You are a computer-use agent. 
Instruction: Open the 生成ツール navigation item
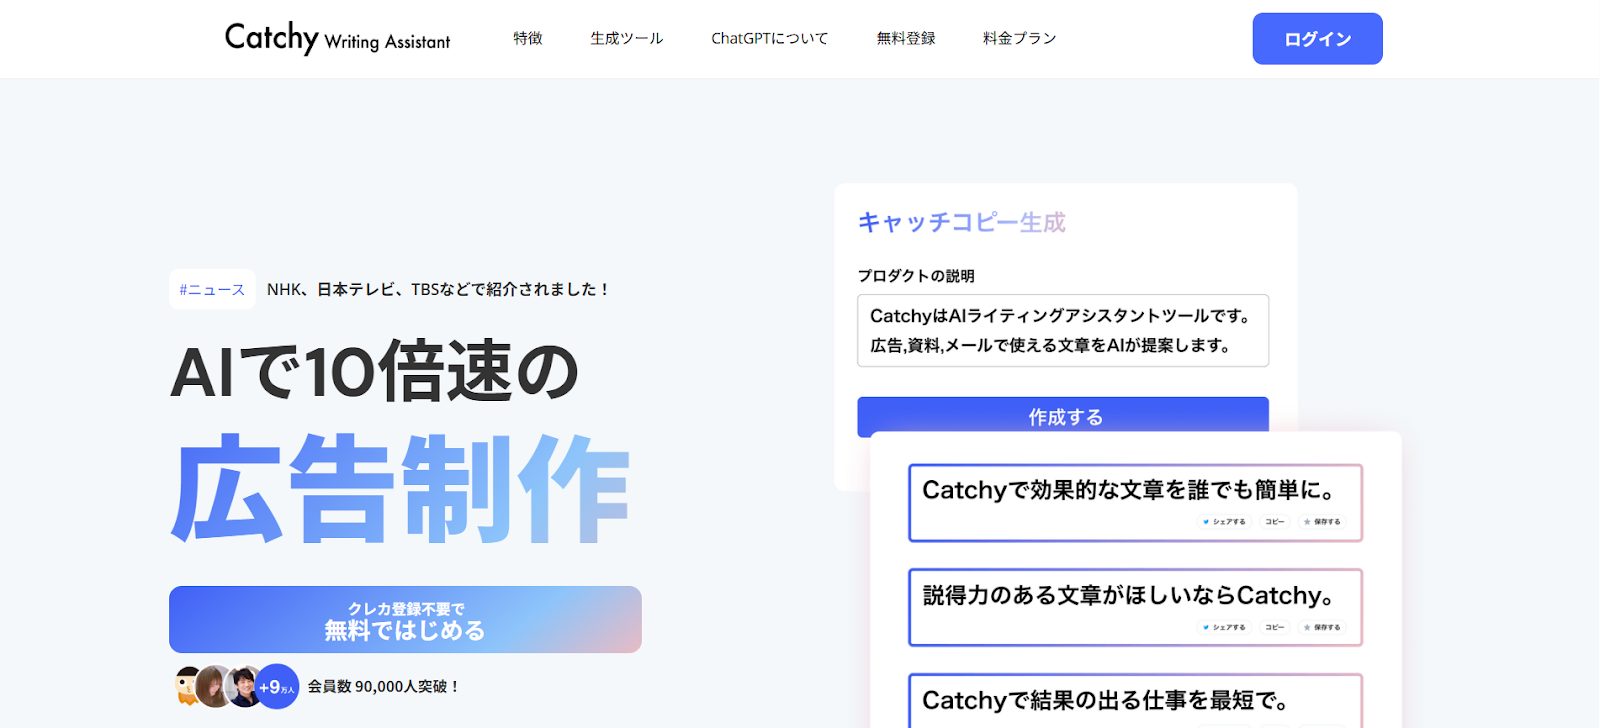coord(626,39)
